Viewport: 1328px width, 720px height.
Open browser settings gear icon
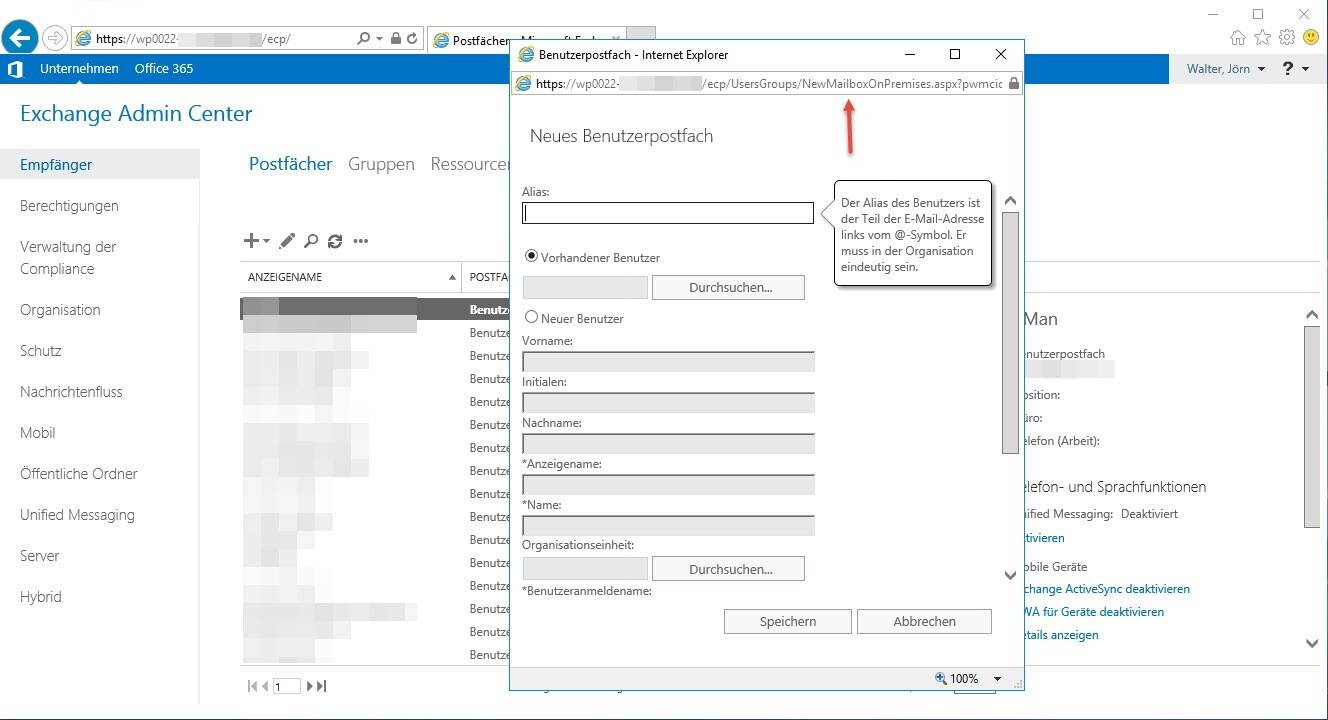[1287, 38]
